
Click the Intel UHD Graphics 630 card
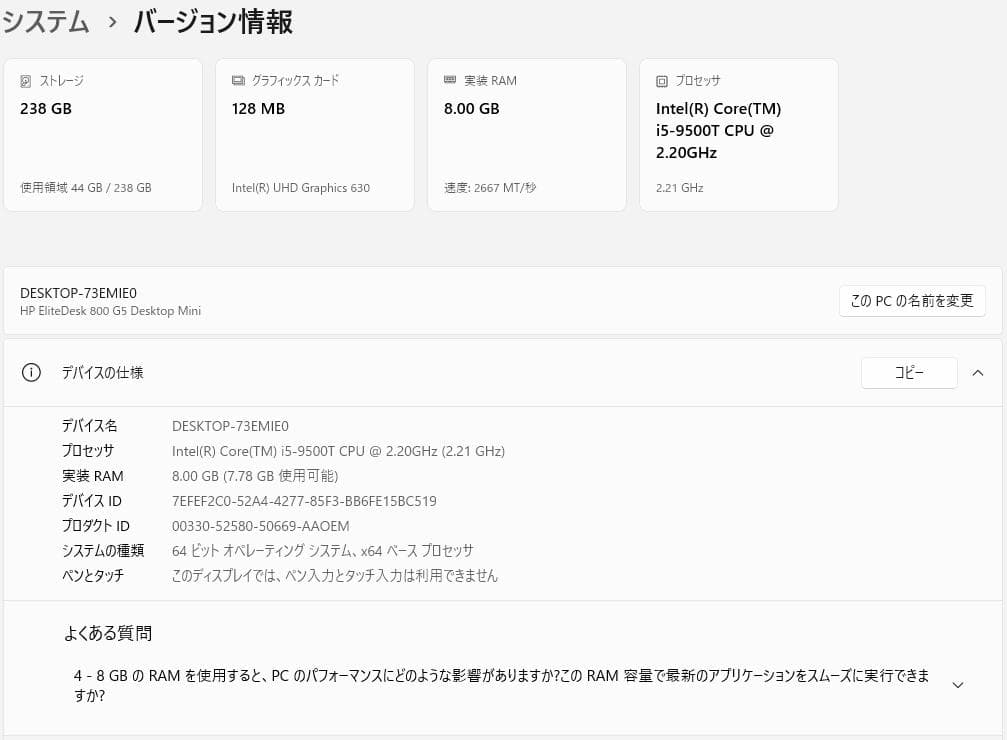click(x=315, y=134)
